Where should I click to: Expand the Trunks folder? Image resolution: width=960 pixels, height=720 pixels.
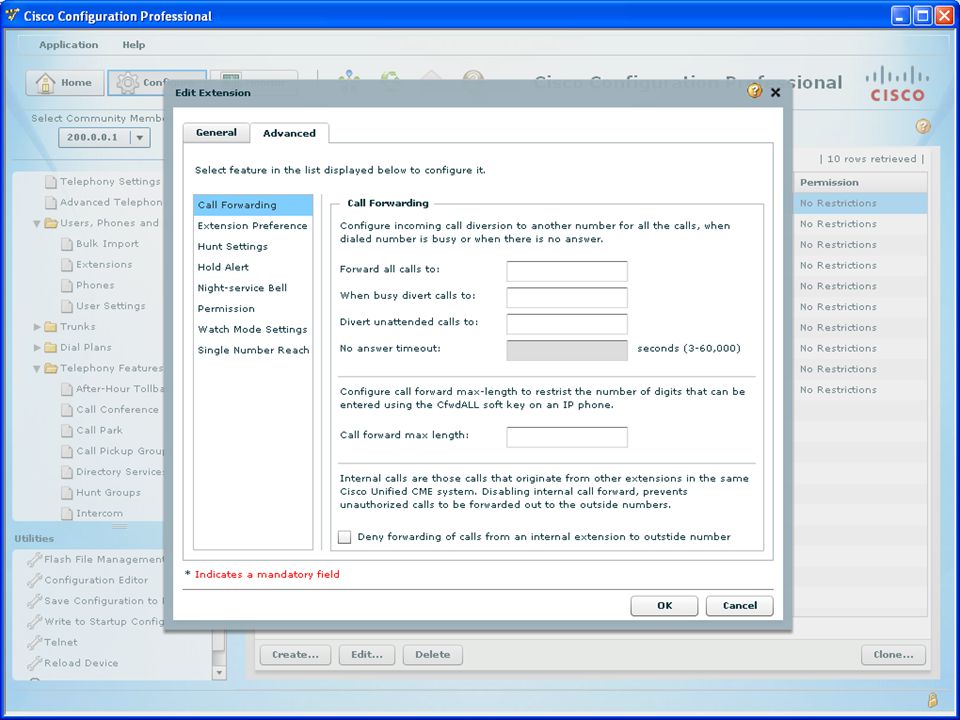[37, 327]
